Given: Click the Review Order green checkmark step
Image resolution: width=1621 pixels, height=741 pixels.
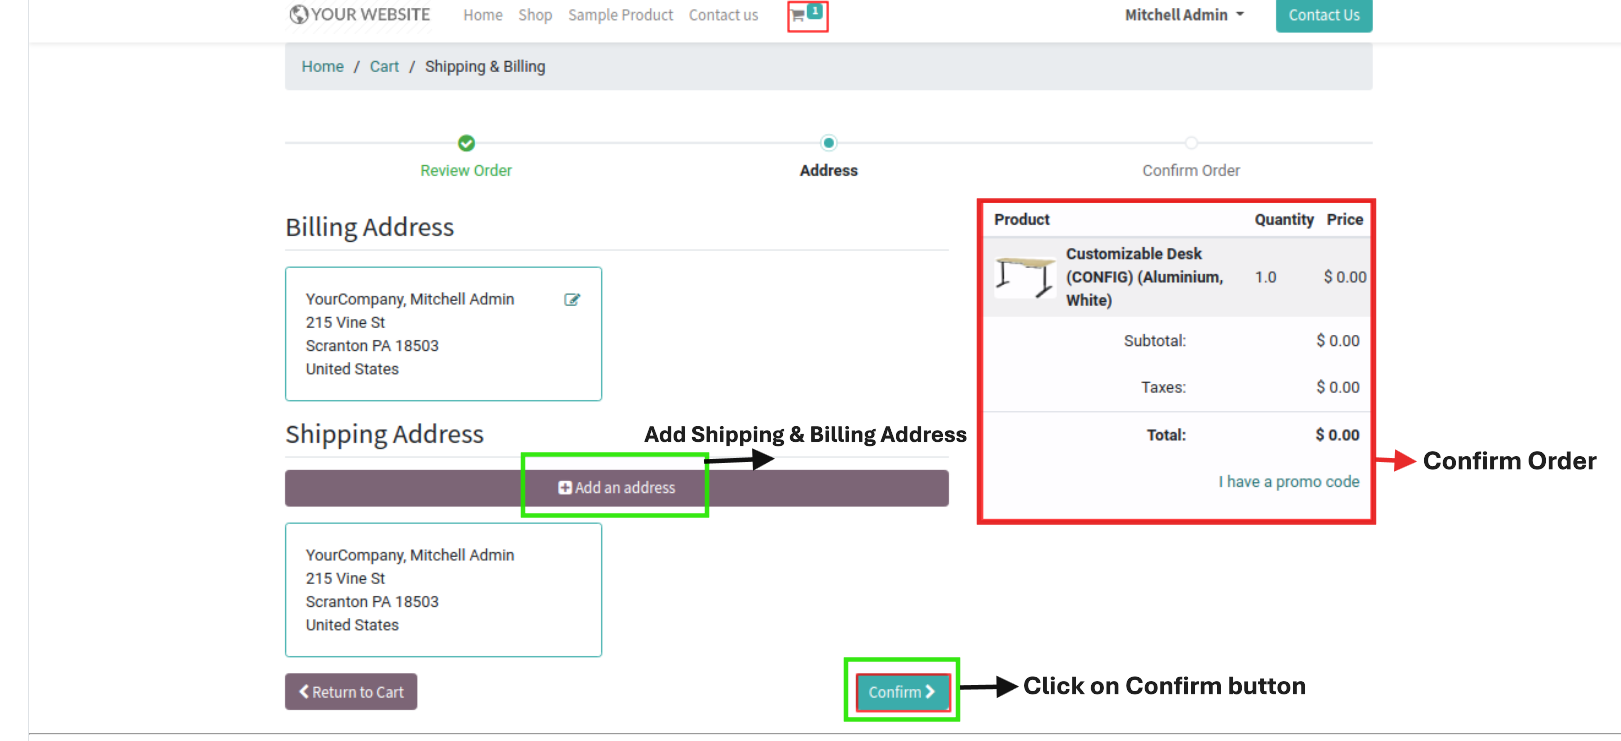Looking at the screenshot, I should [466, 143].
